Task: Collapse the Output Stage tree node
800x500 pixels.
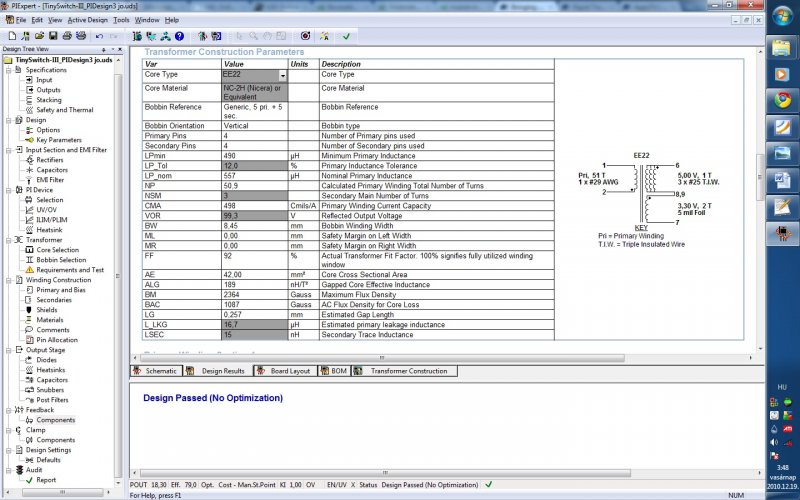Action: [x=9, y=350]
